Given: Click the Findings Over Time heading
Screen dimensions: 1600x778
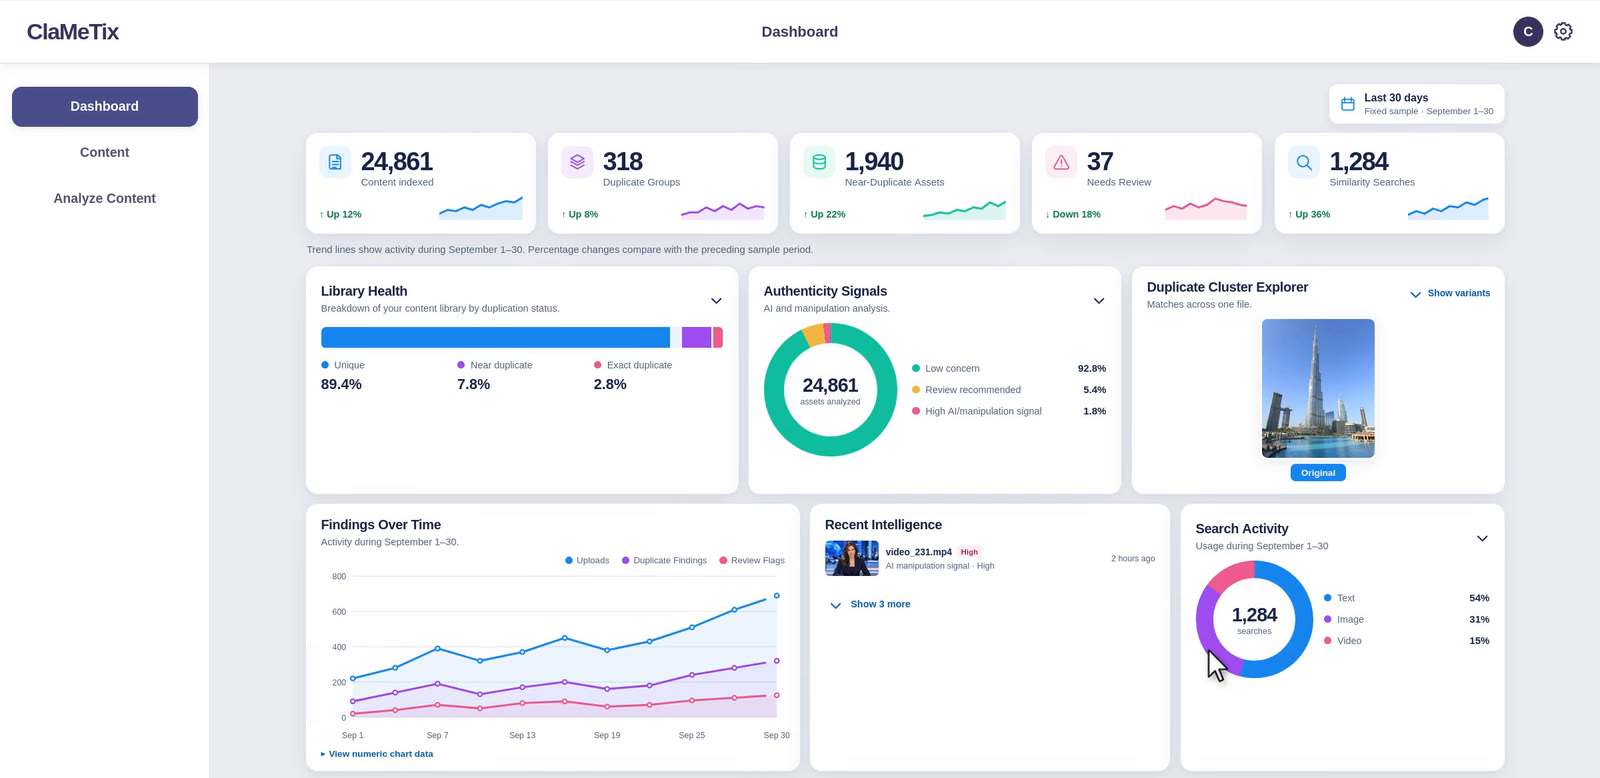Looking at the screenshot, I should click(381, 525).
